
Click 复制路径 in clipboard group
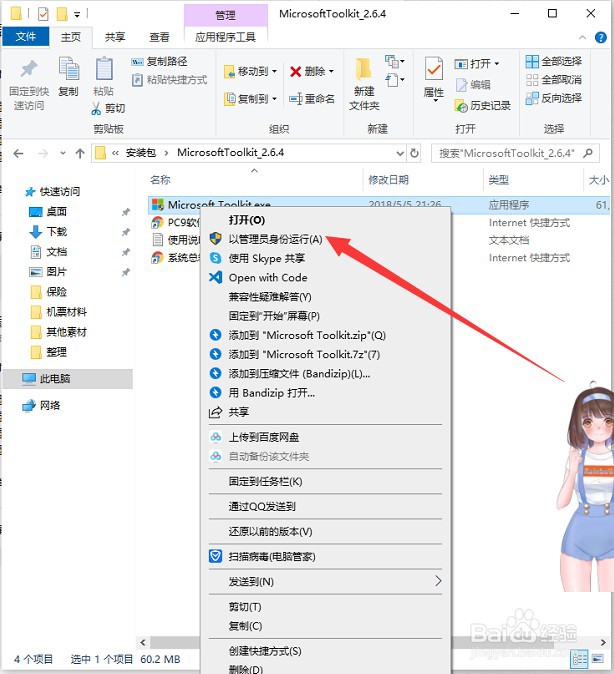click(159, 62)
